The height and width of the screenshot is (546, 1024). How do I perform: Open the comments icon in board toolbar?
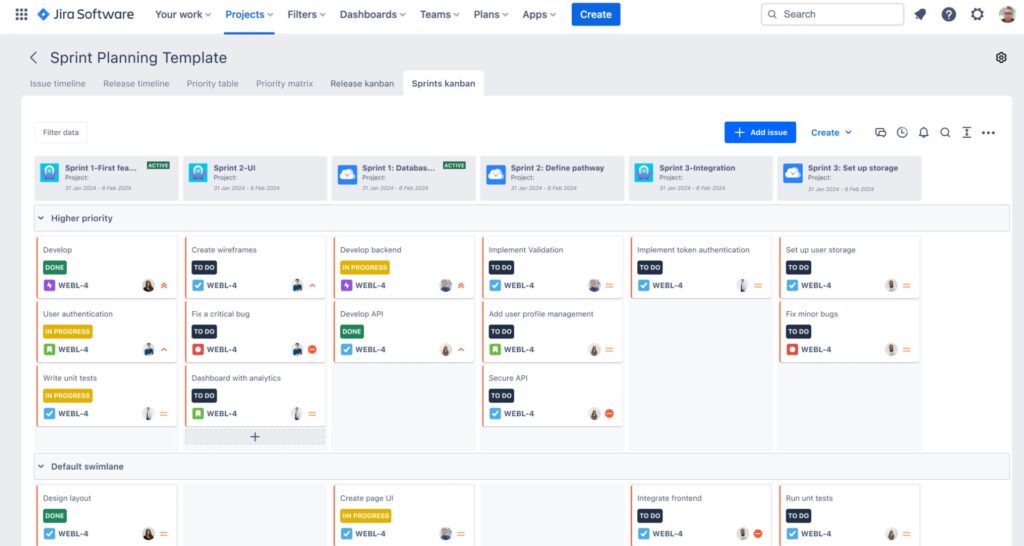880,133
